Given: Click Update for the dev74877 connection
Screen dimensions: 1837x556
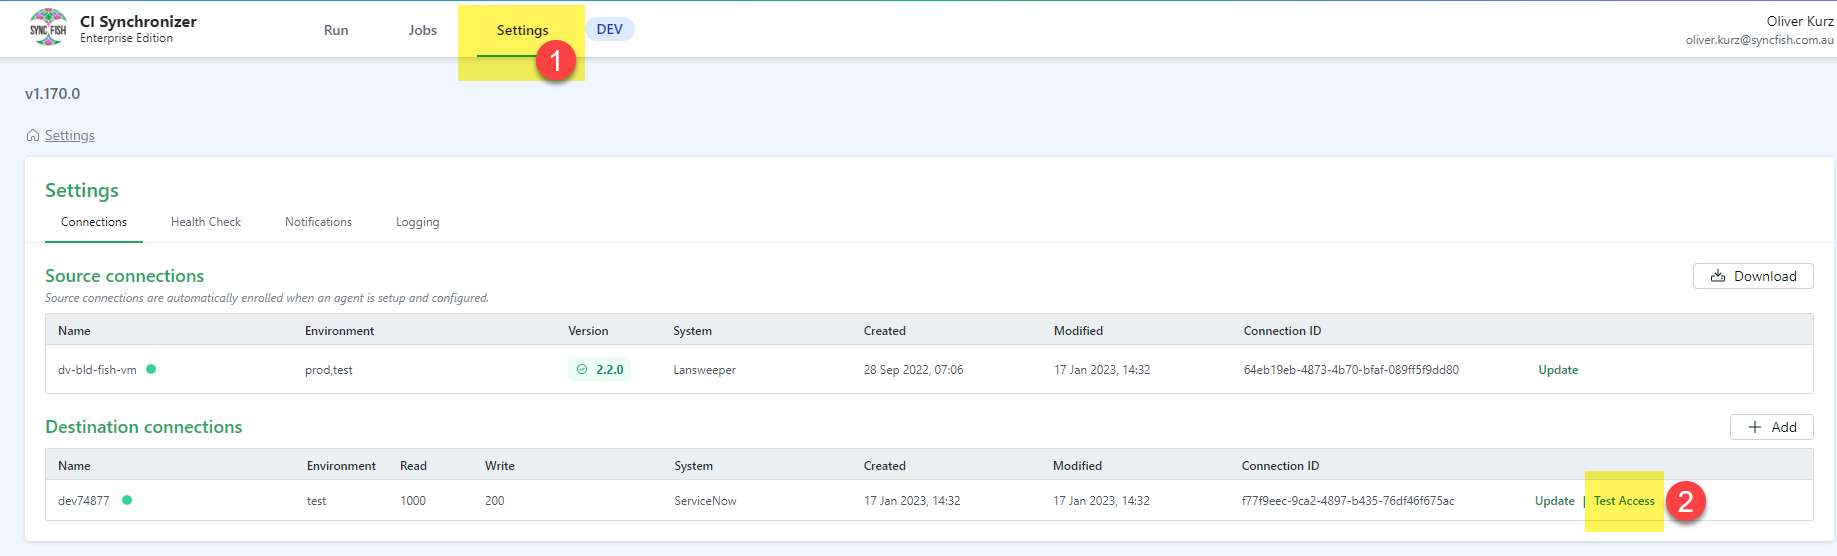Looking at the screenshot, I should point(1555,500).
